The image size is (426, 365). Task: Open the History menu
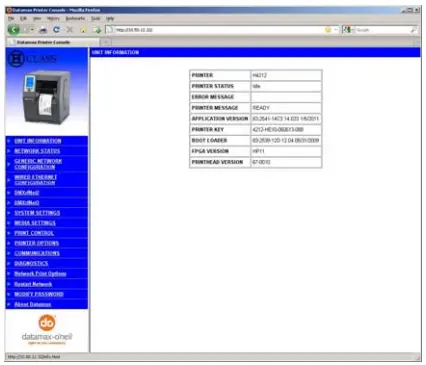(53, 18)
